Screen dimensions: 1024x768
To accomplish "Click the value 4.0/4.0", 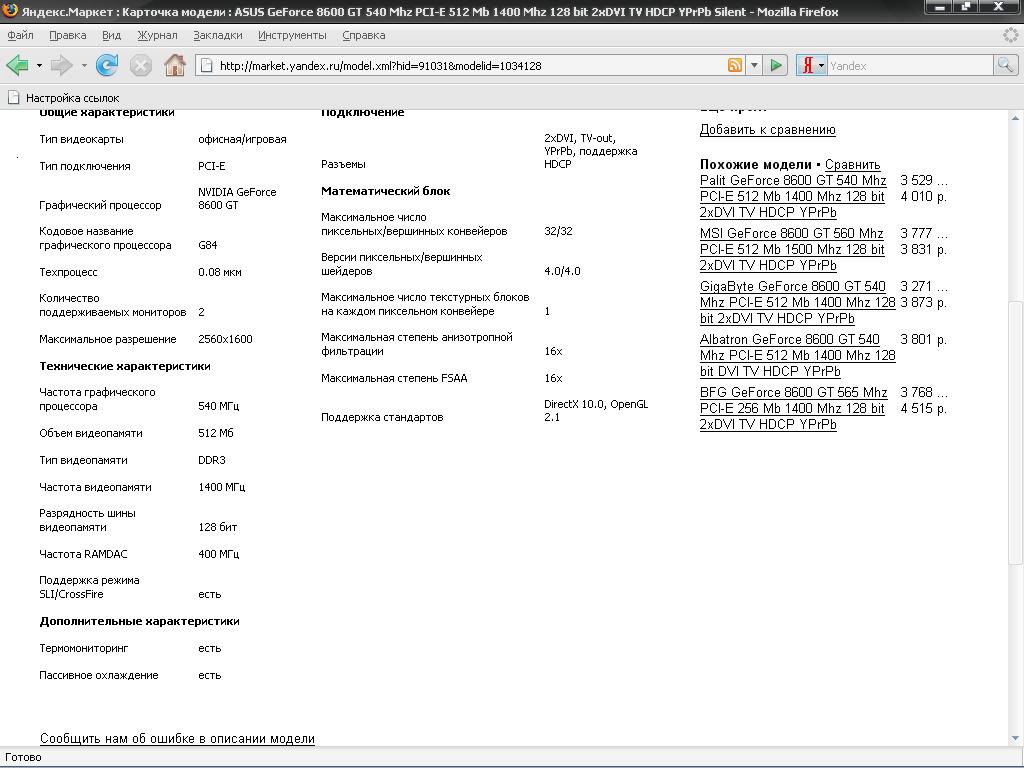I will pos(562,271).
